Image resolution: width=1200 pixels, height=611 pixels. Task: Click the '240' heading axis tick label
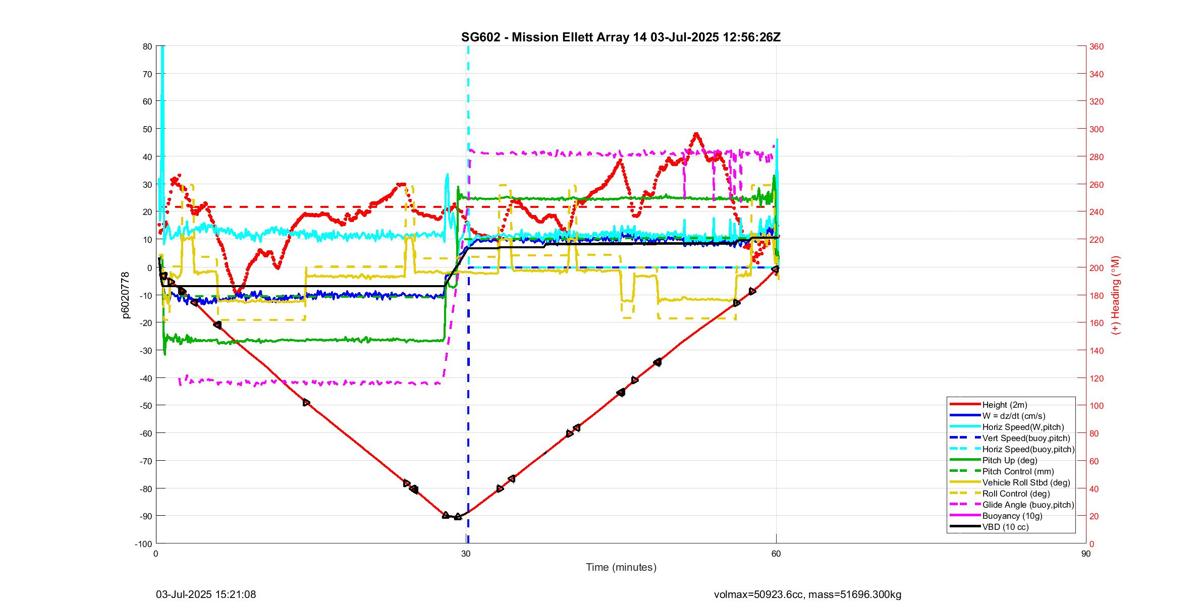click(1097, 212)
